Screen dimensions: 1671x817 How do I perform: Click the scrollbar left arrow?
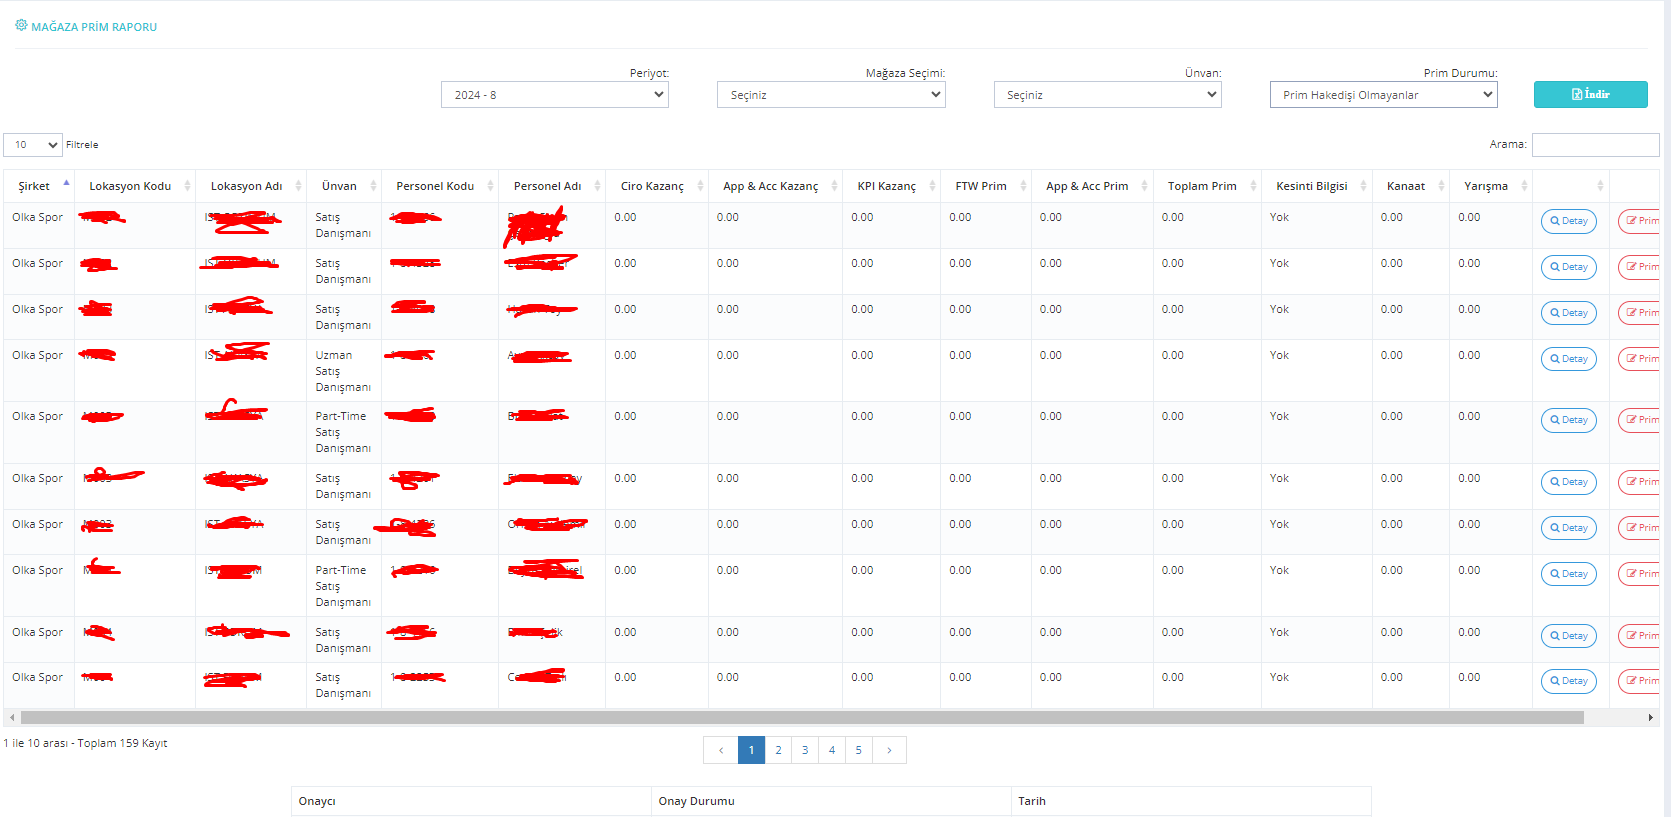pos(11,717)
